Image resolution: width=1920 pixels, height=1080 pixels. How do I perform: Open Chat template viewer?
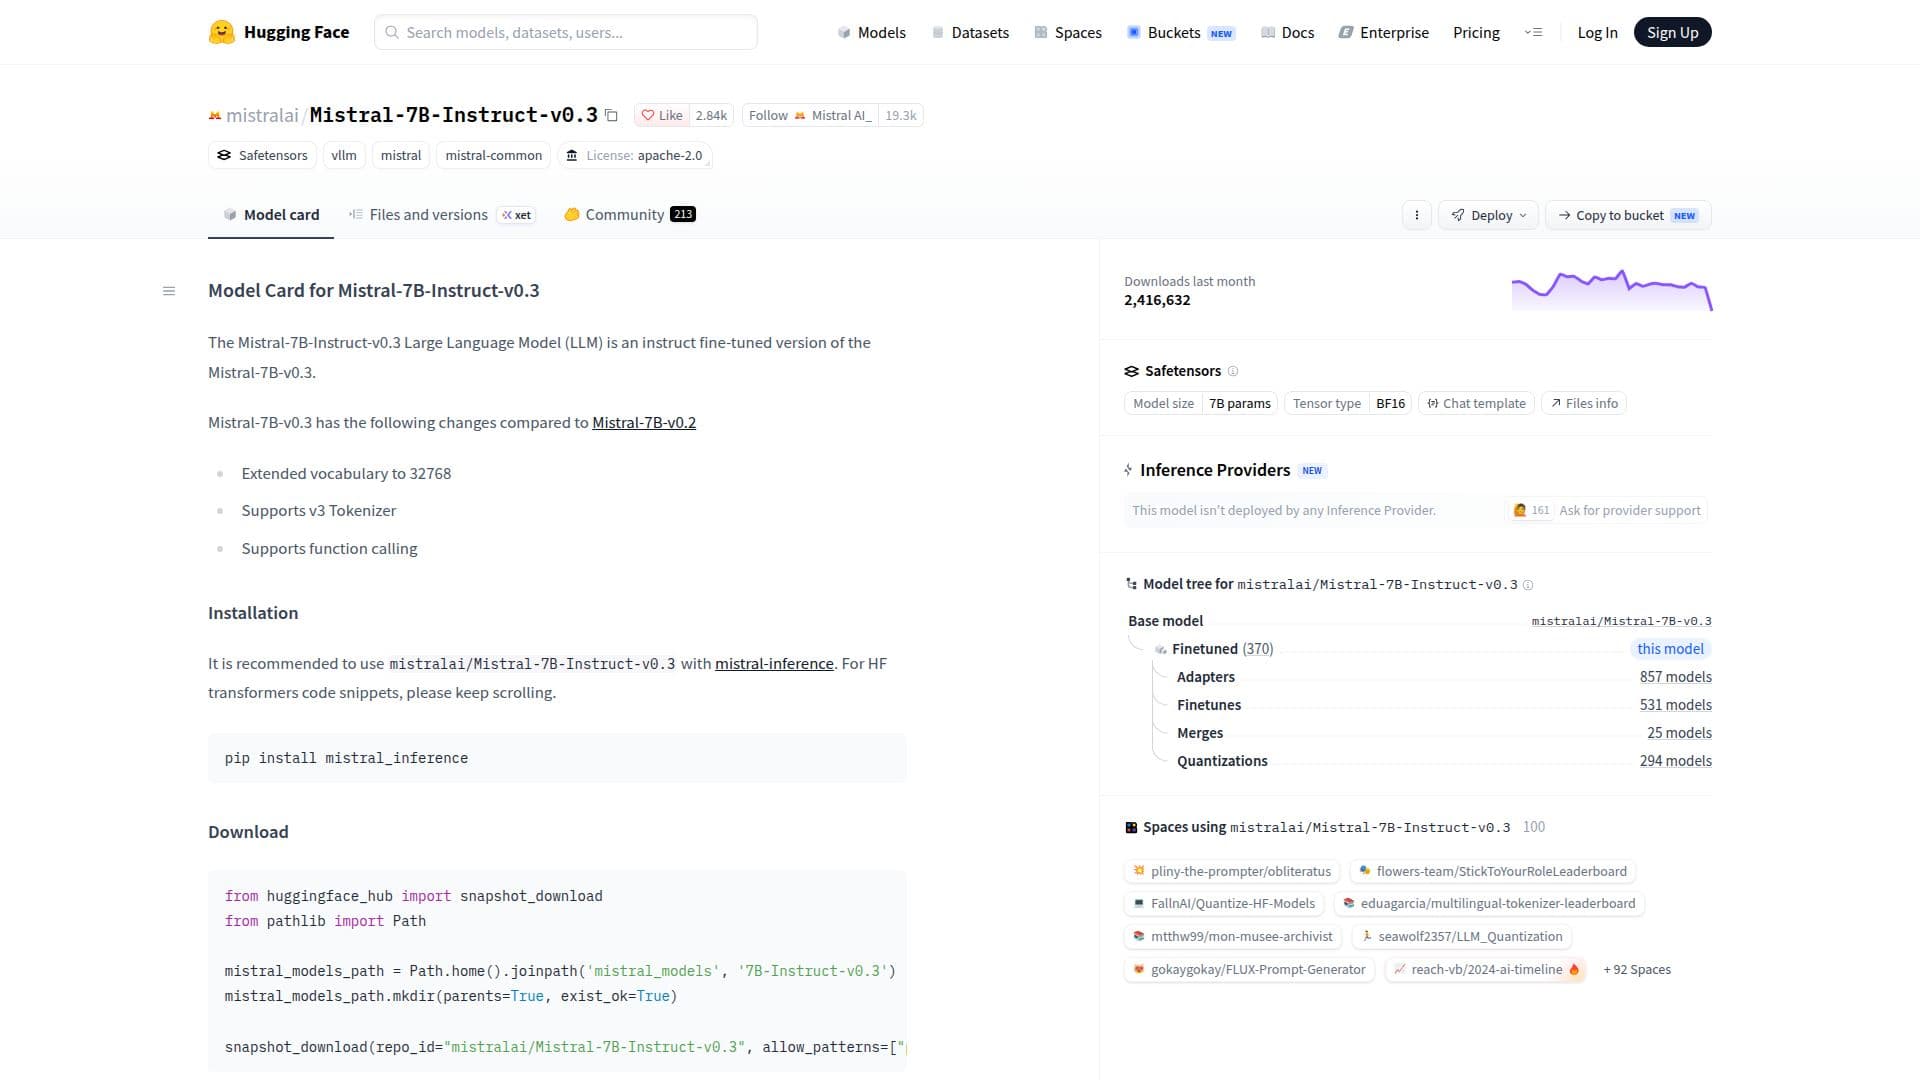coord(1476,403)
